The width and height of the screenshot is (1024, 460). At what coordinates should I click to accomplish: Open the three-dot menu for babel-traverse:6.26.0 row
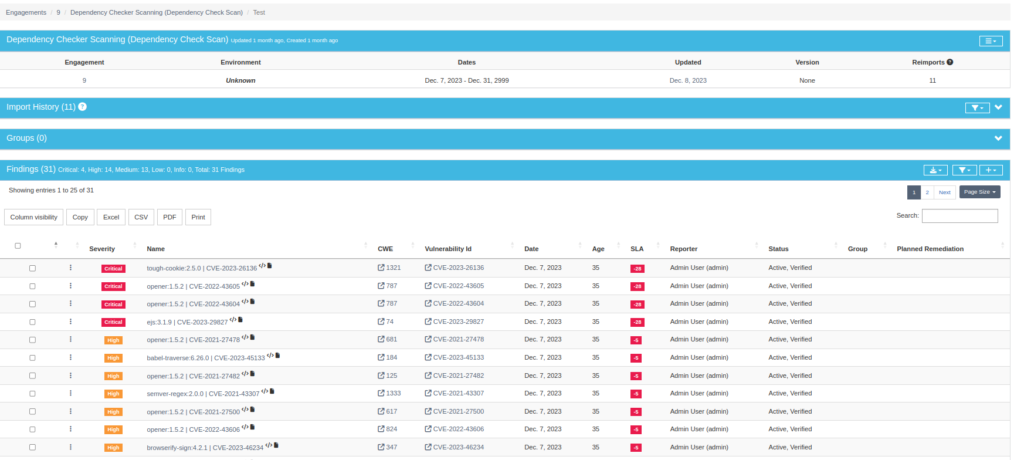click(70, 357)
